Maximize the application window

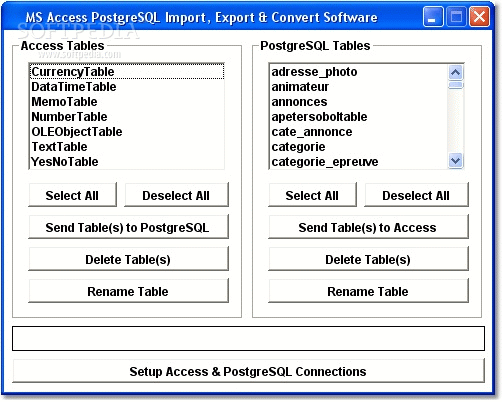(x=456, y=17)
